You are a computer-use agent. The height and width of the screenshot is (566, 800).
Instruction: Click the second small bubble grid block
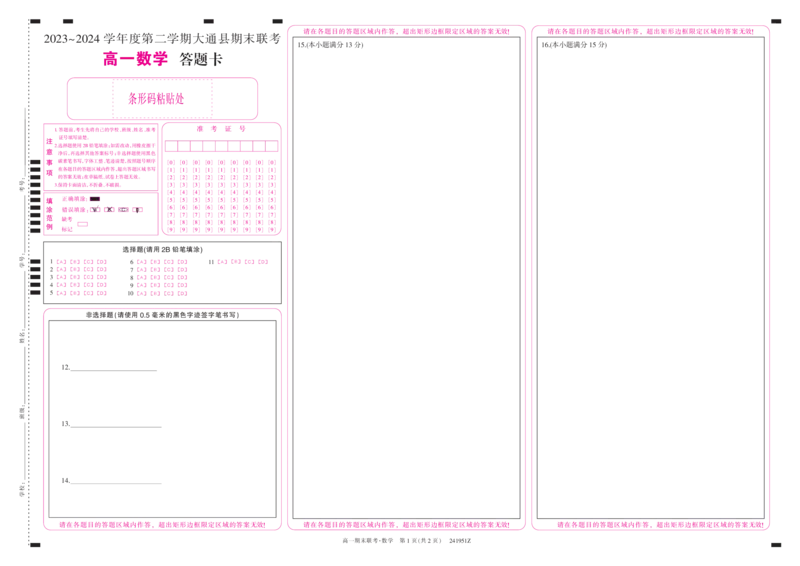(162, 276)
